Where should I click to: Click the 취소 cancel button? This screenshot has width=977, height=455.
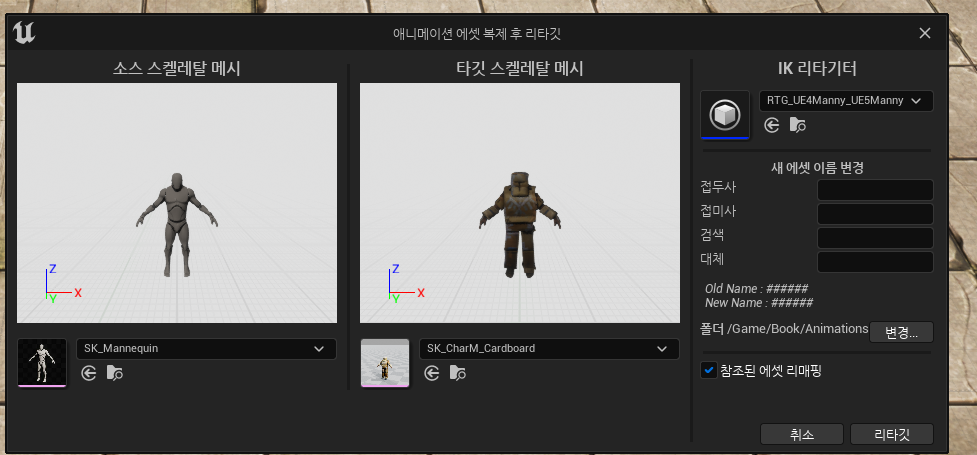coord(802,434)
